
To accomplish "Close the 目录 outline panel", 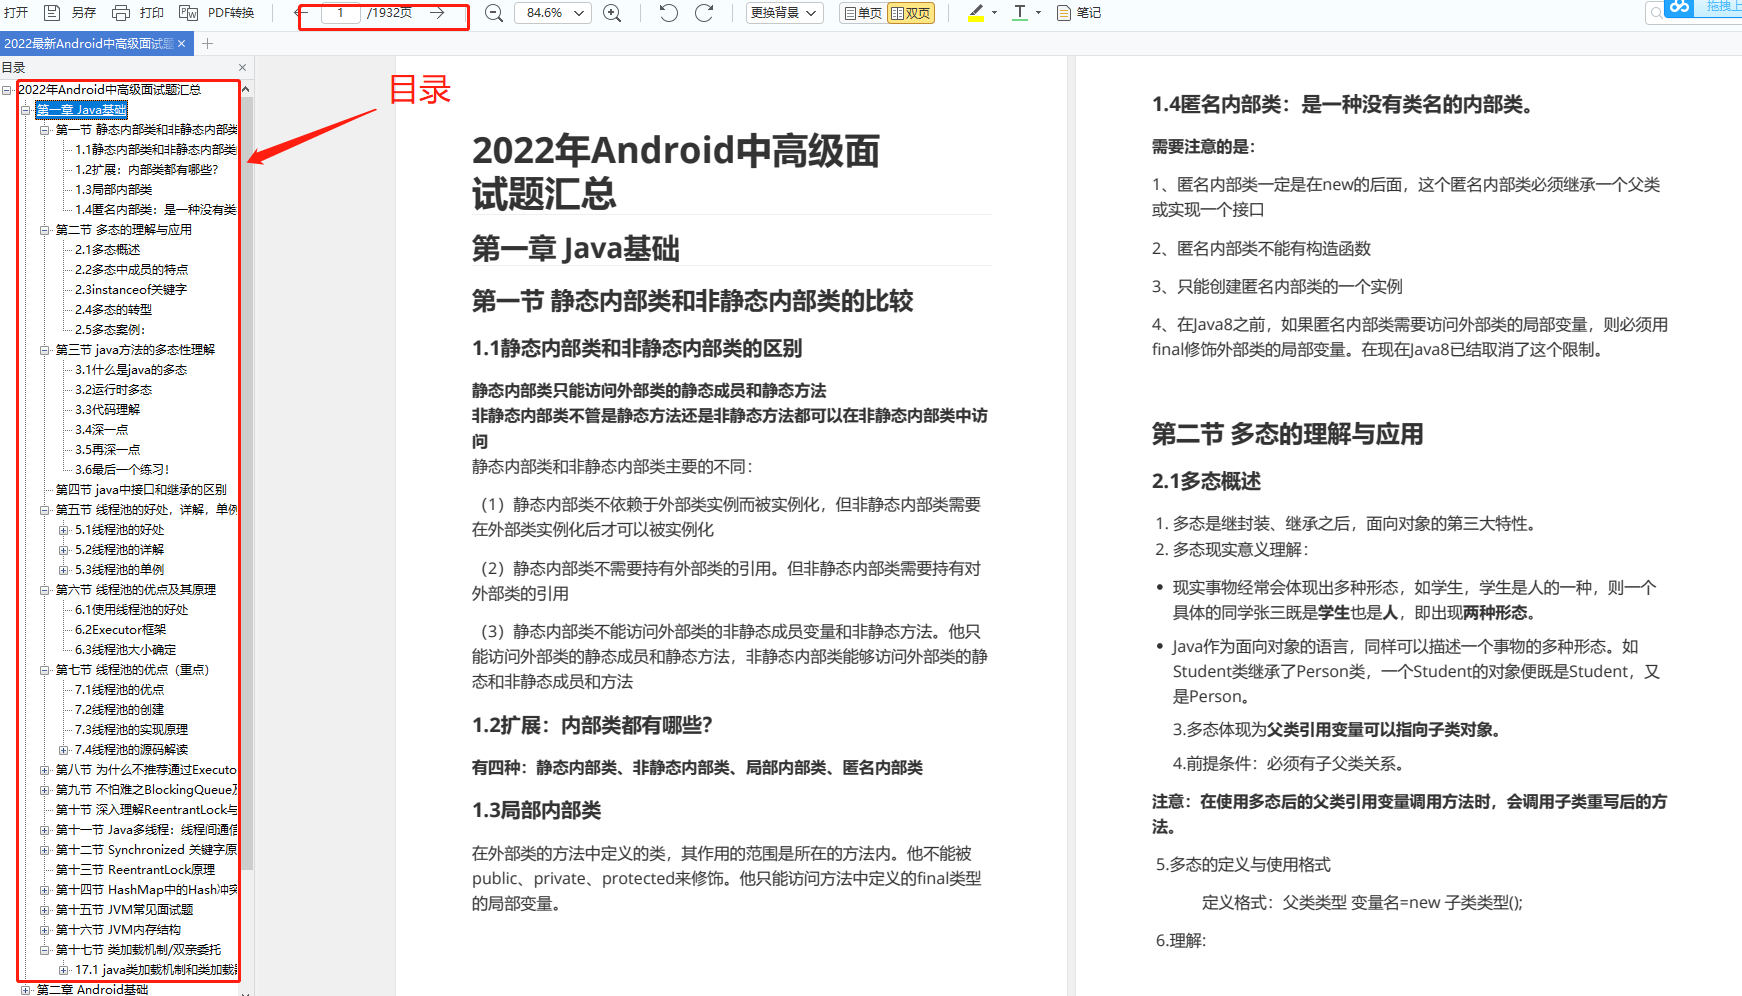I will pos(242,68).
